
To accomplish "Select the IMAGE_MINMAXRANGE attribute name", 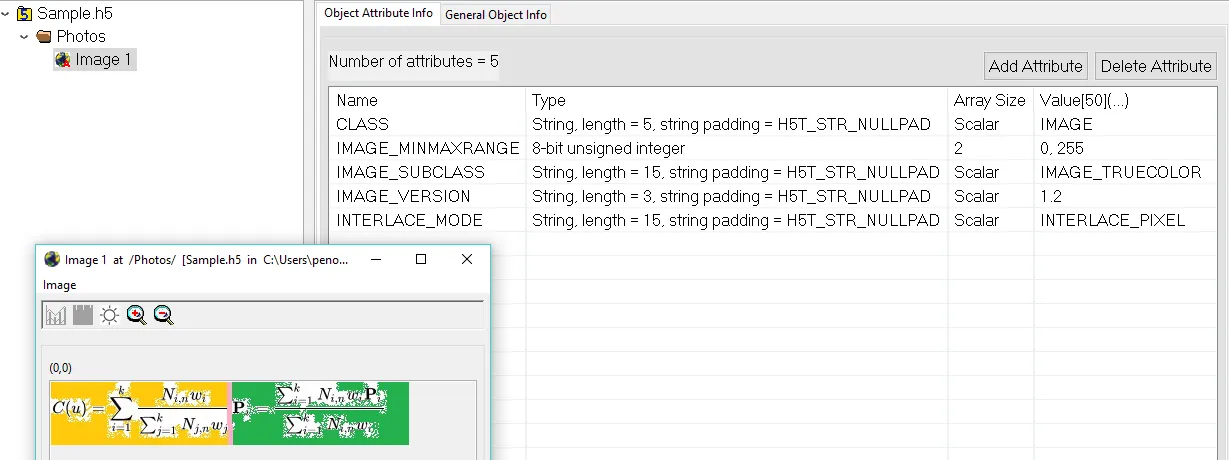I will coord(427,148).
